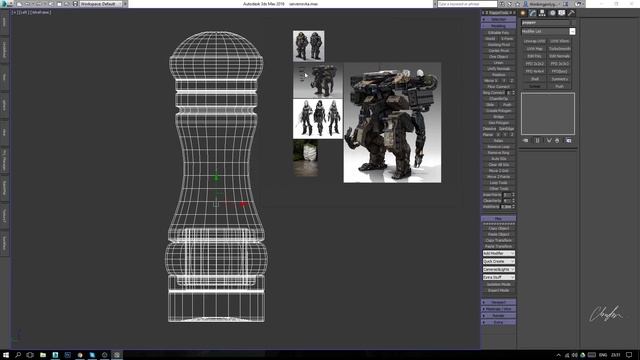This screenshot has height=360, width=640.
Task: Open the Display command panel tab
Action: 562,13
